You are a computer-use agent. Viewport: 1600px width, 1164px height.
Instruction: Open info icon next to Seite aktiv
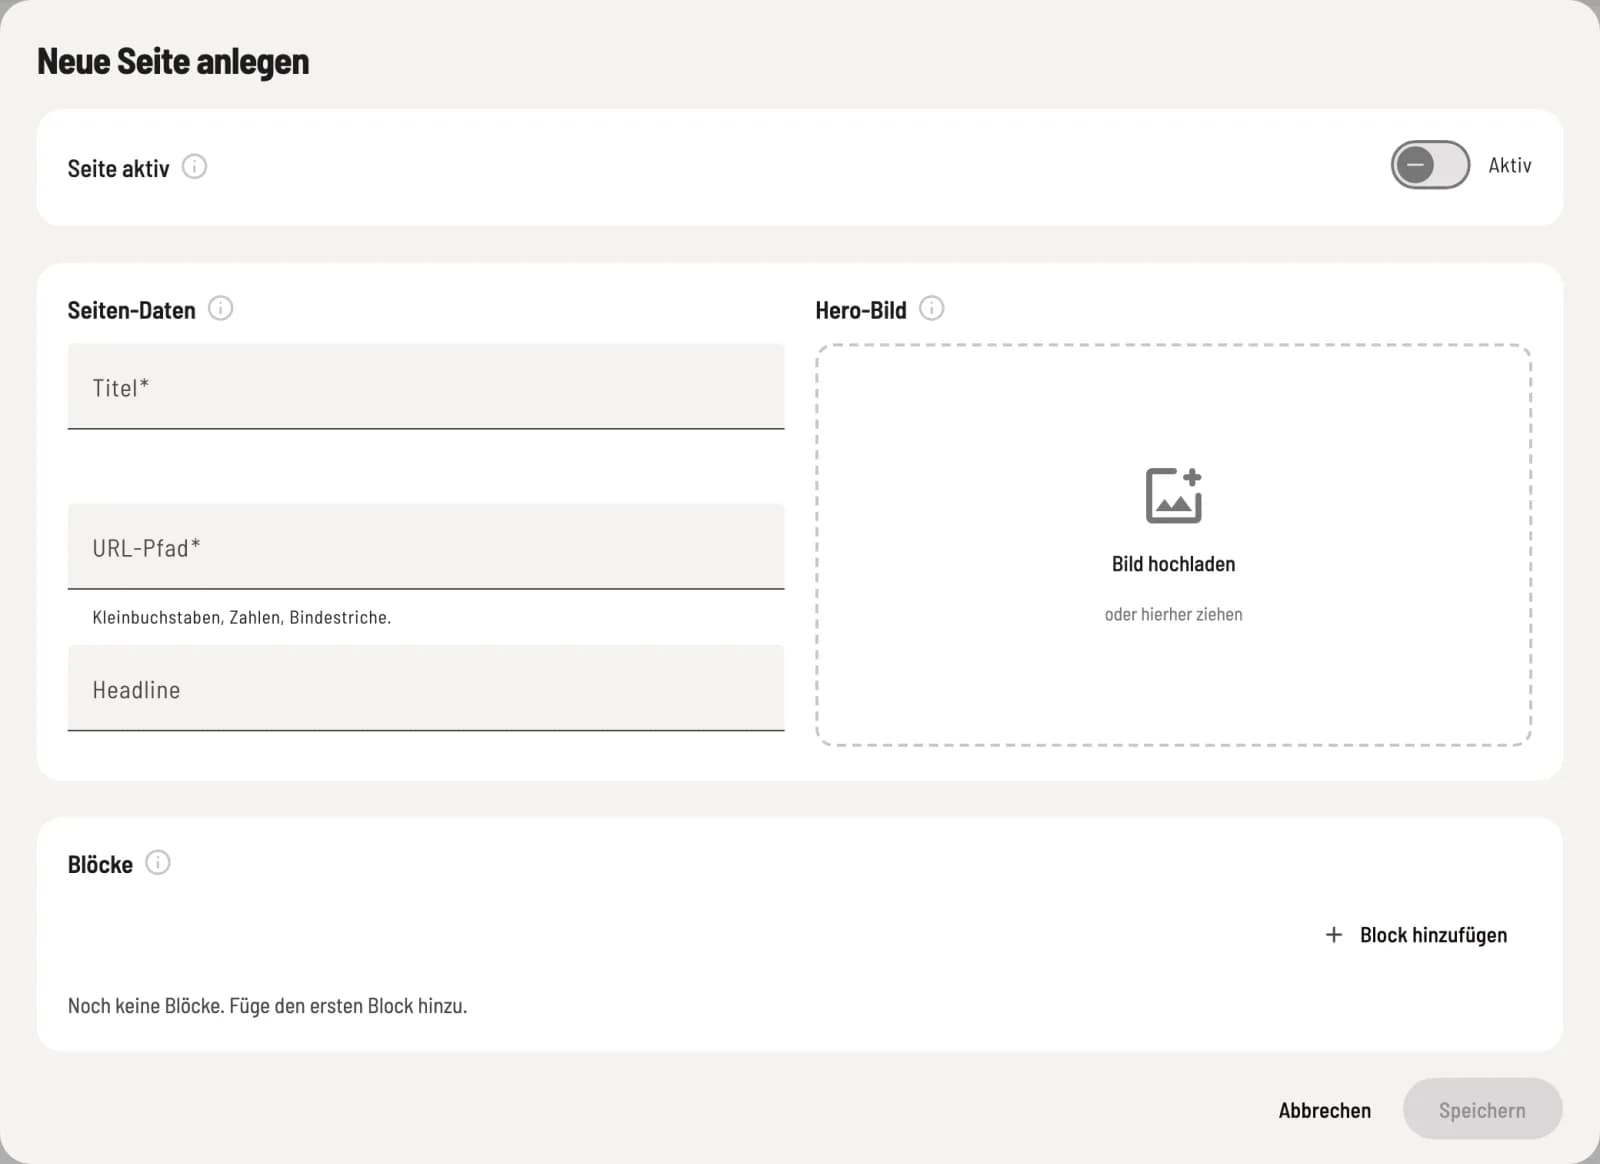coord(194,167)
